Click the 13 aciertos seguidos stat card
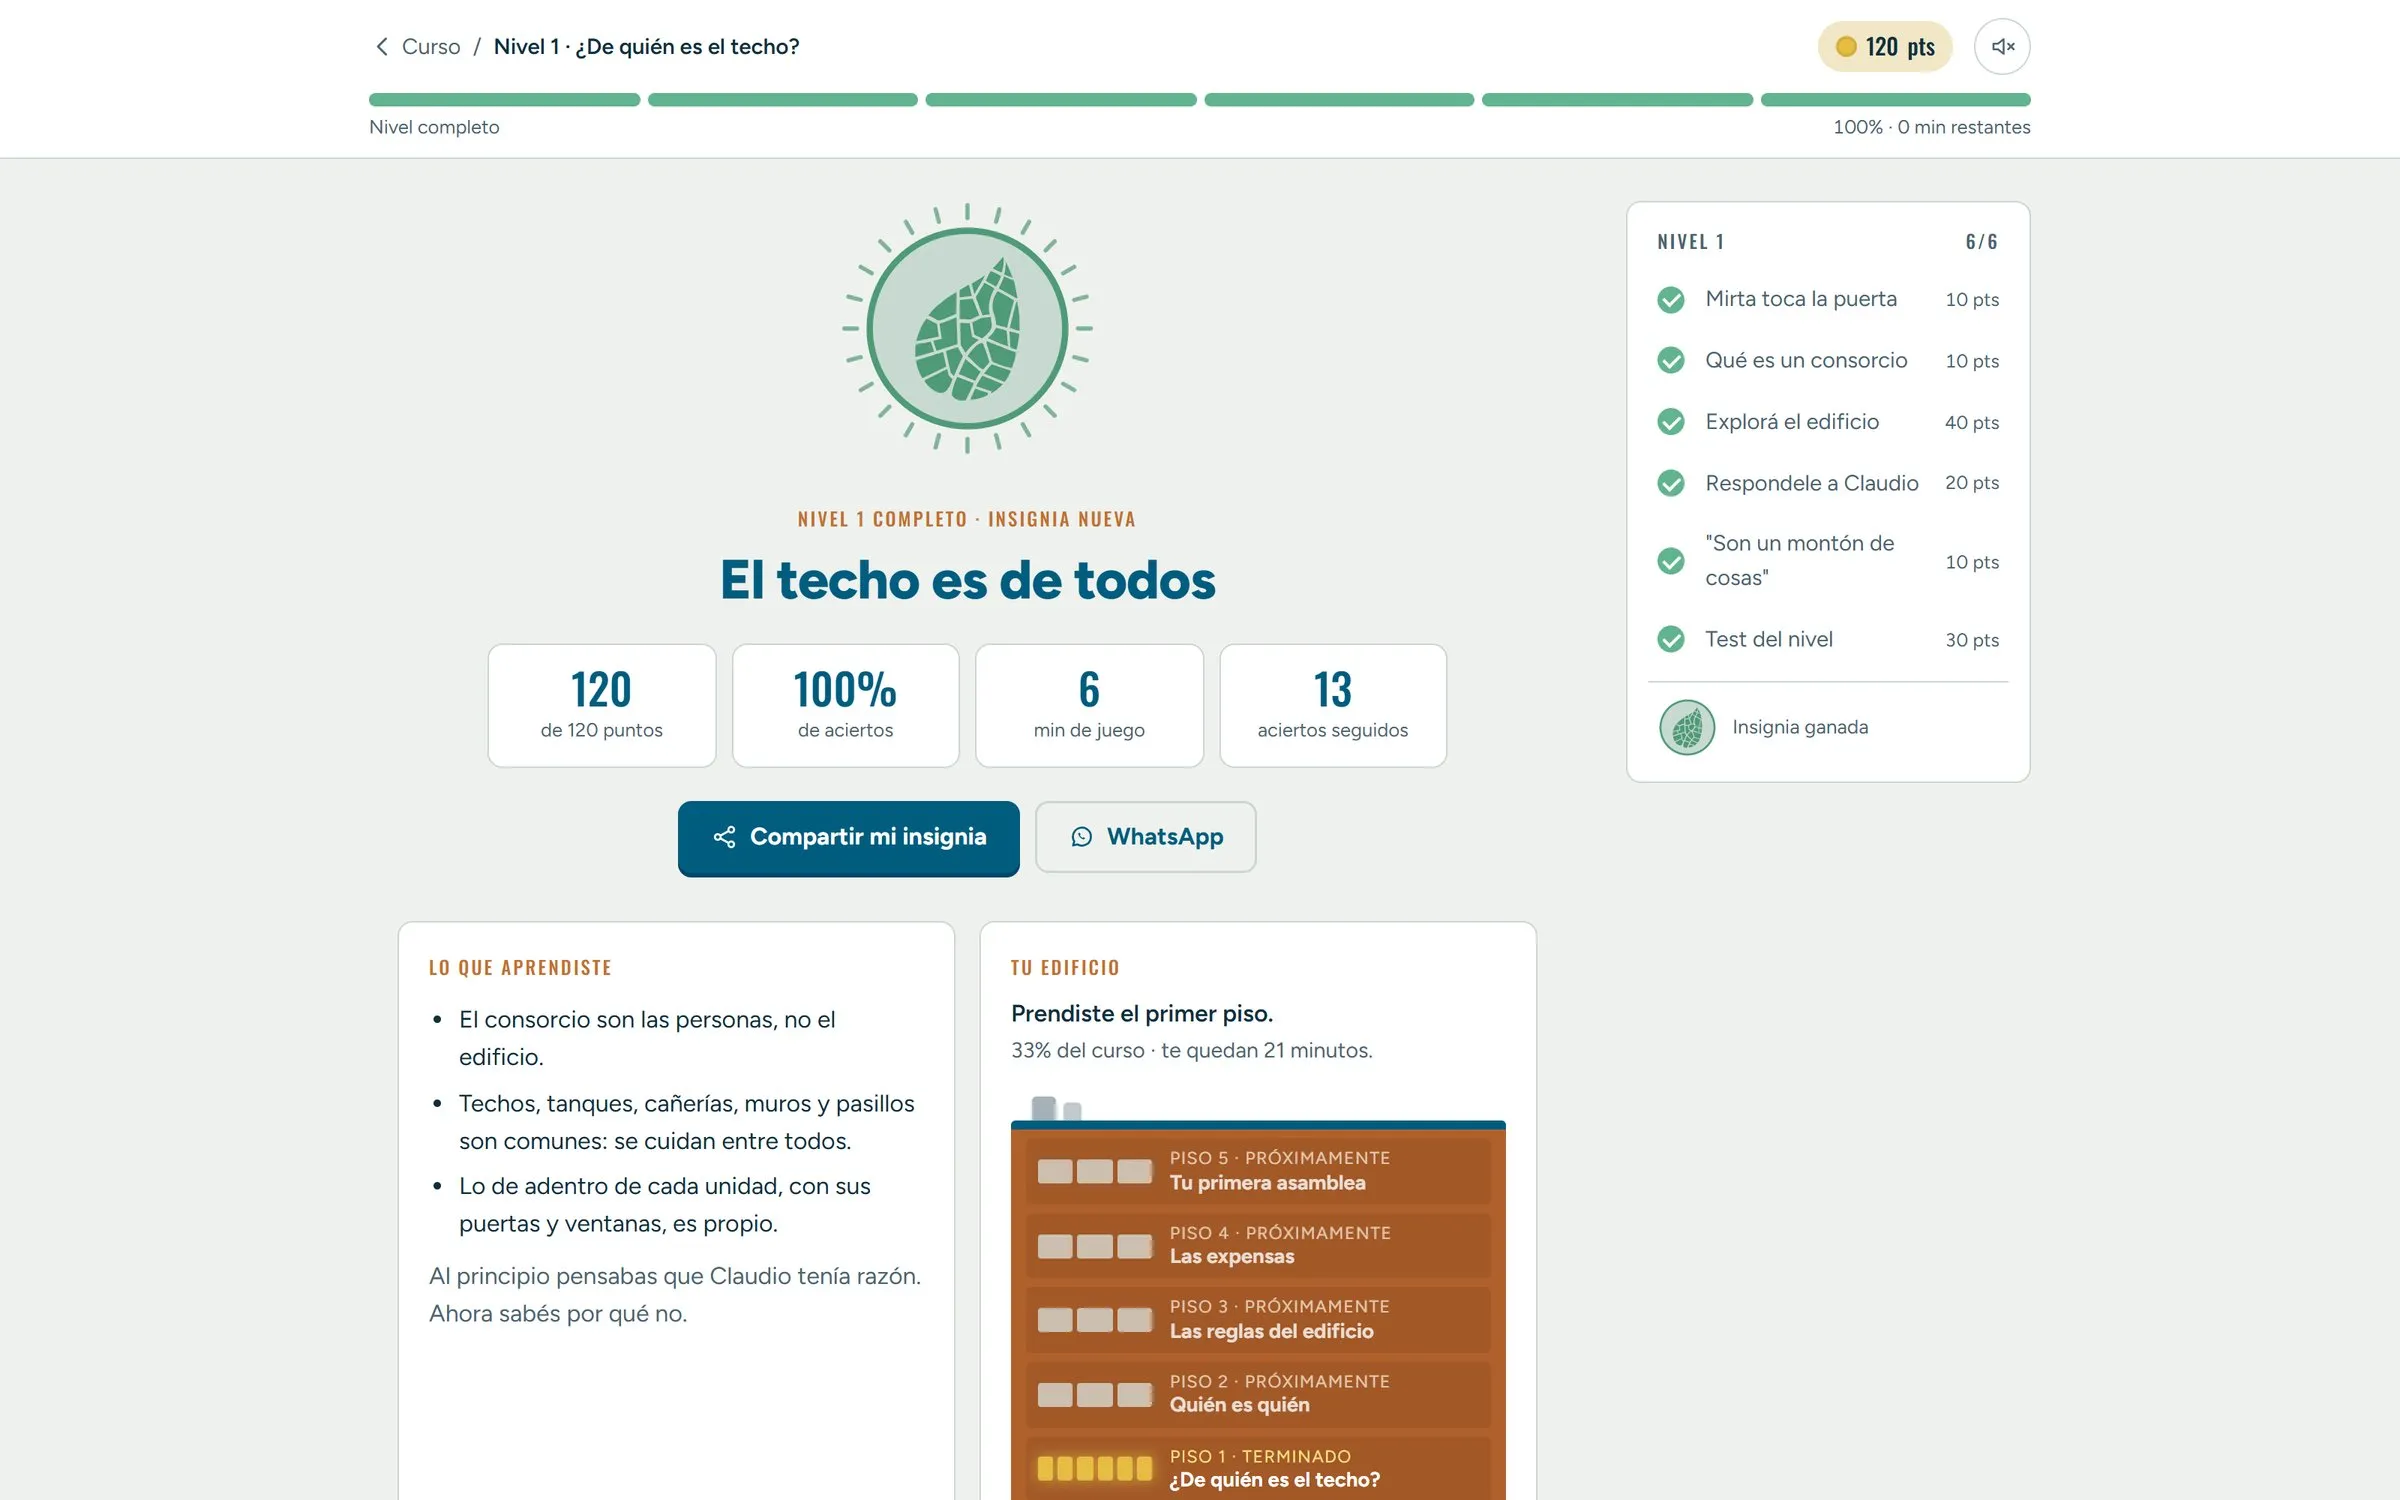The image size is (2400, 1500). click(1333, 706)
